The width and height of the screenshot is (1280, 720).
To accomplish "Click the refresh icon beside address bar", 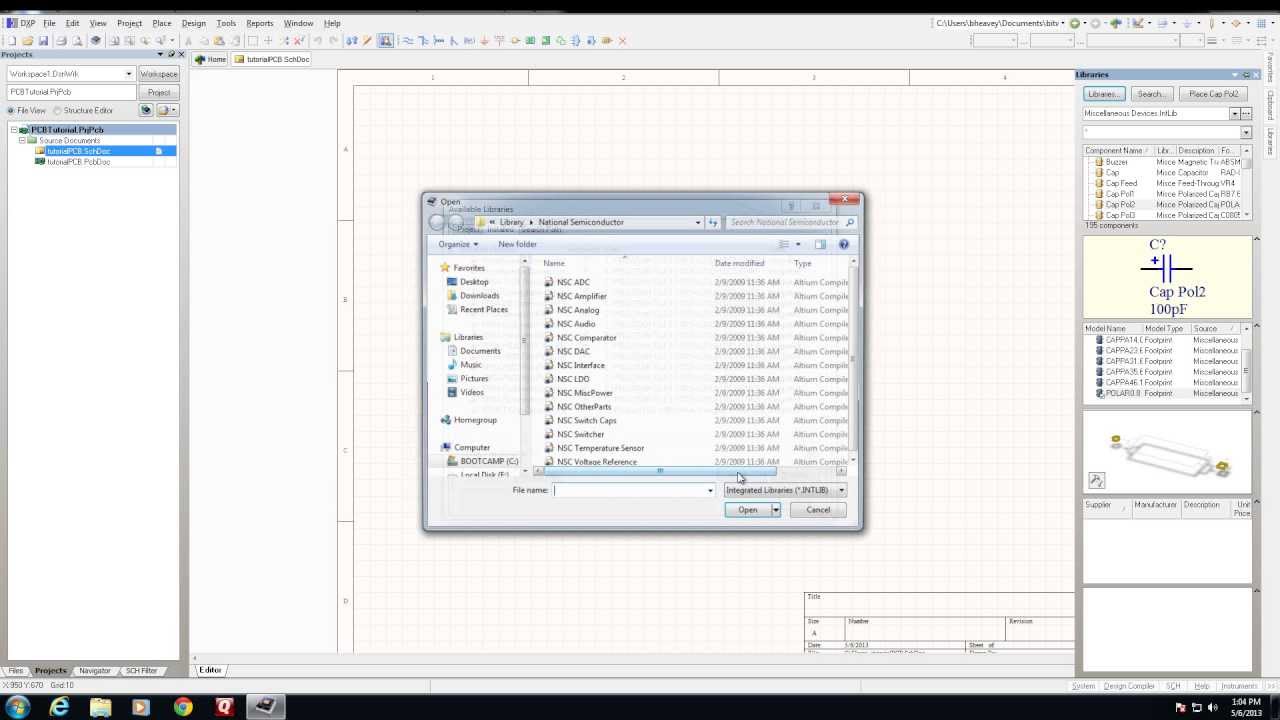I will [x=713, y=222].
